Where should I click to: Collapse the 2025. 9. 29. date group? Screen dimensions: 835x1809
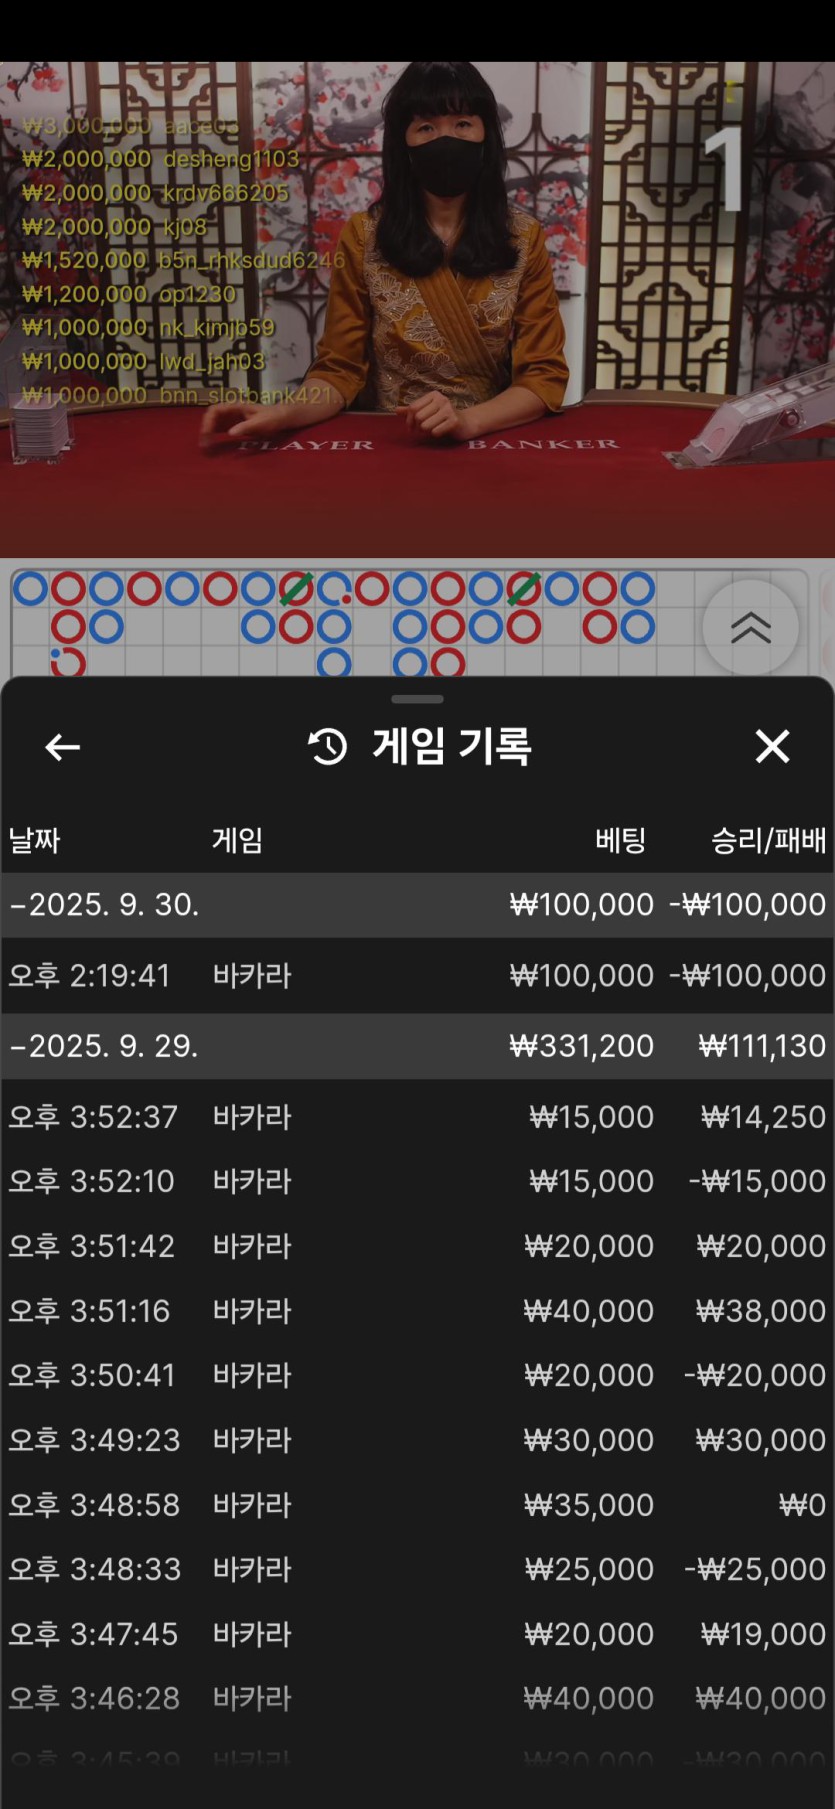pyautogui.click(x=104, y=1046)
